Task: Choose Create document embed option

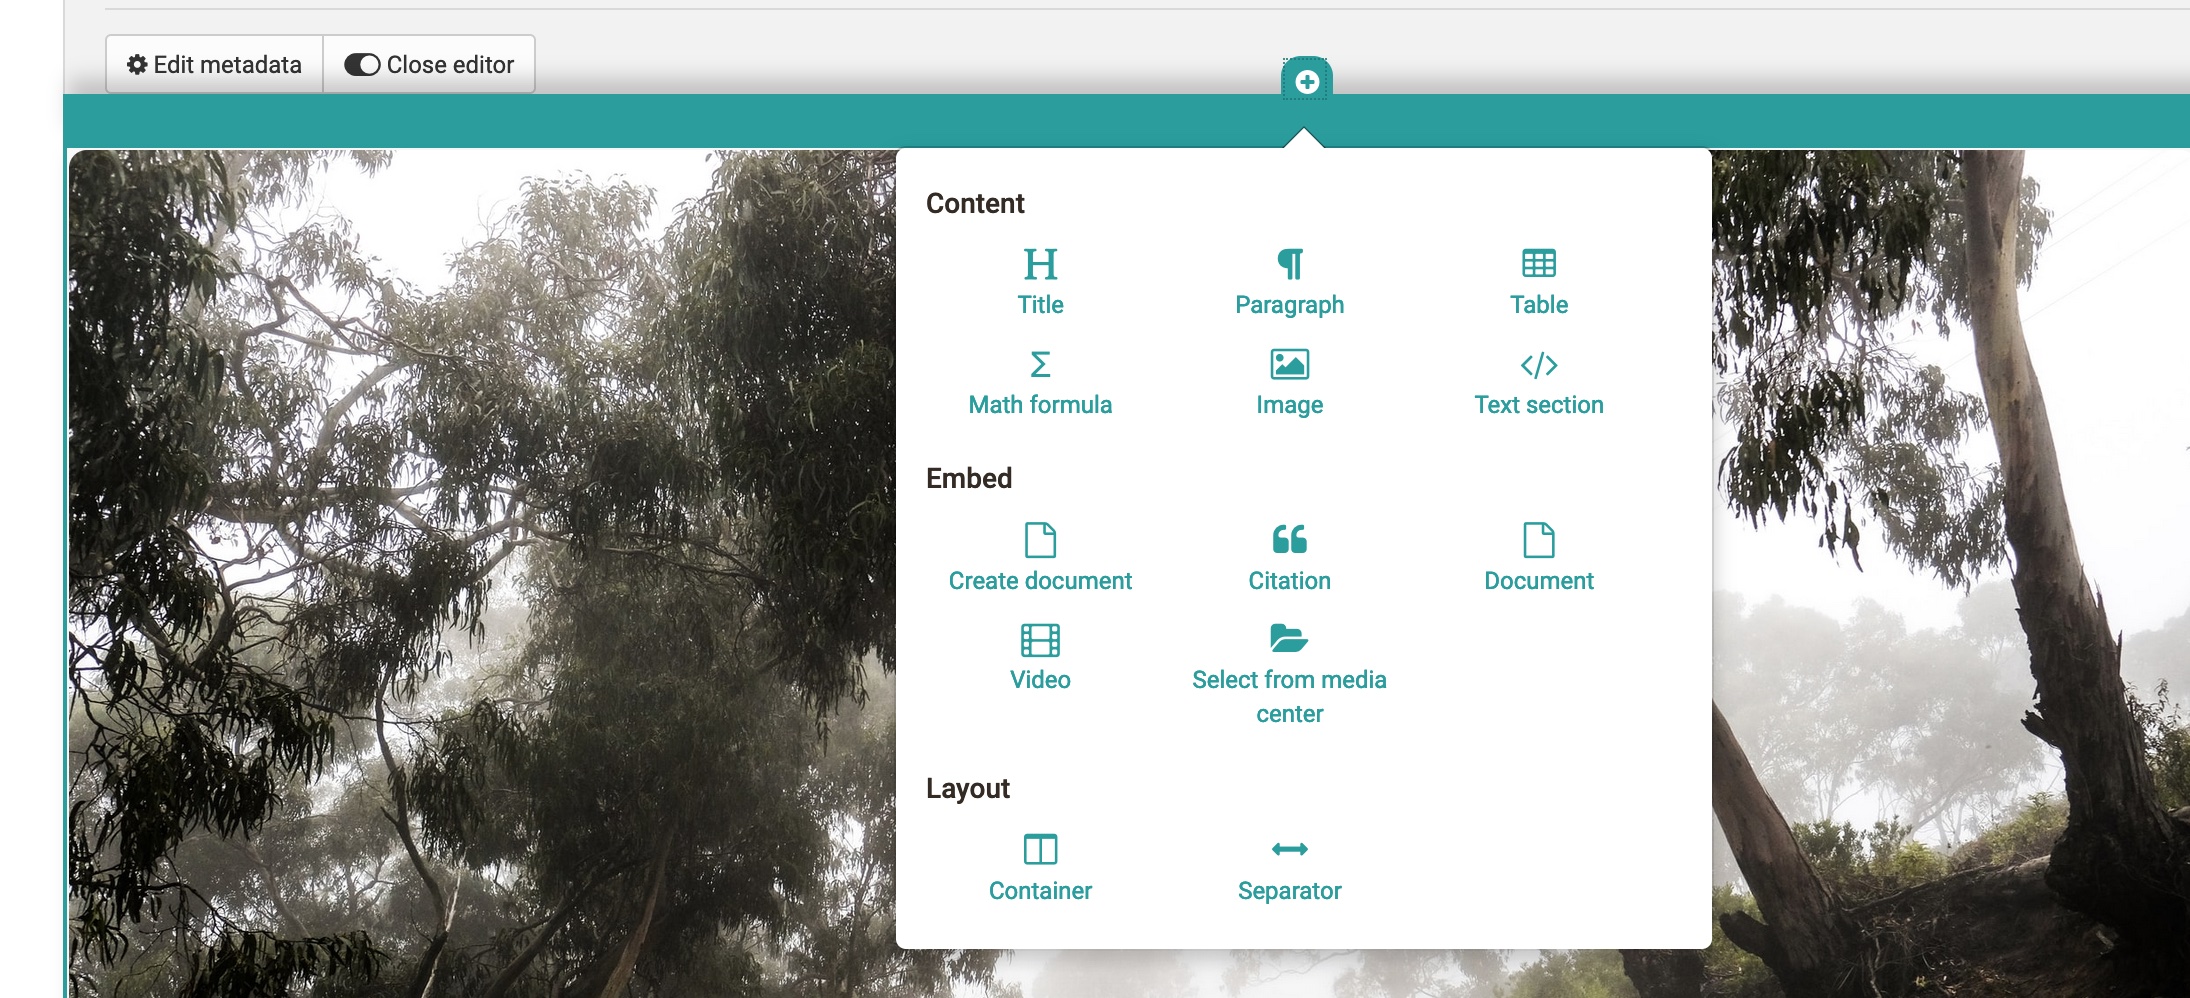Action: click(x=1040, y=558)
